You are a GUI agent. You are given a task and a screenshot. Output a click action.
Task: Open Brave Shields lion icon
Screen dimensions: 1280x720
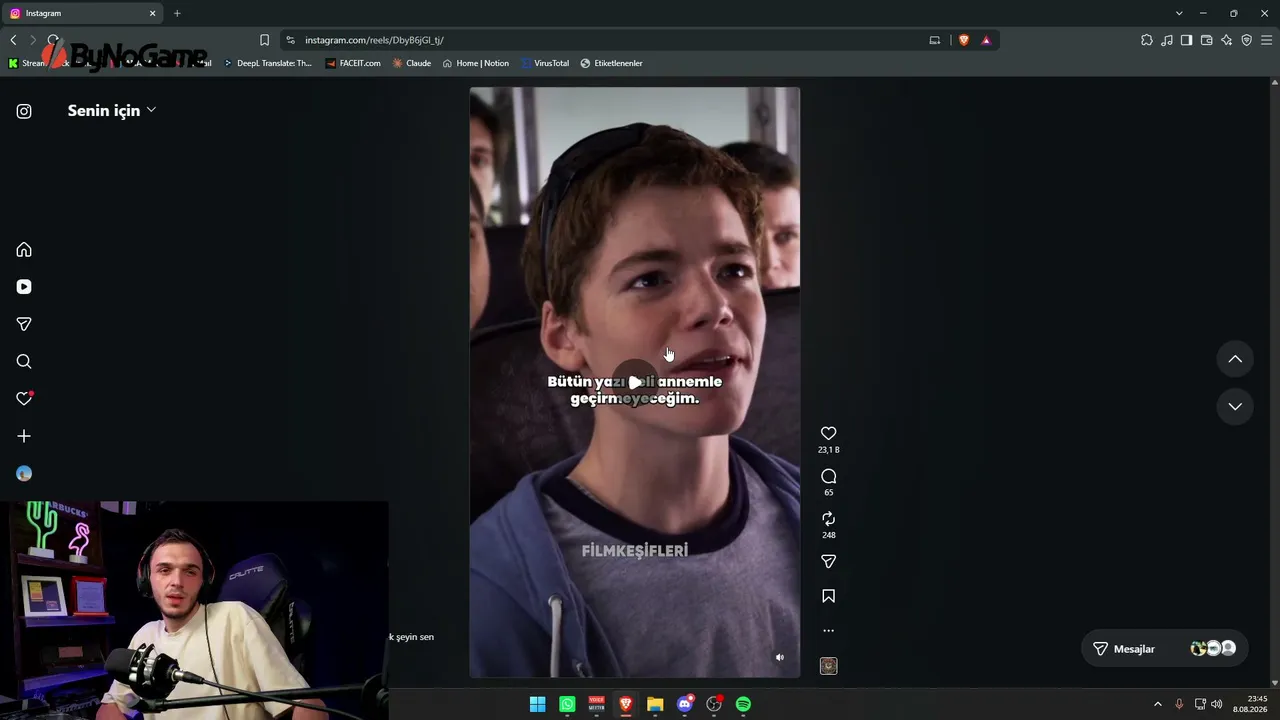tap(964, 40)
